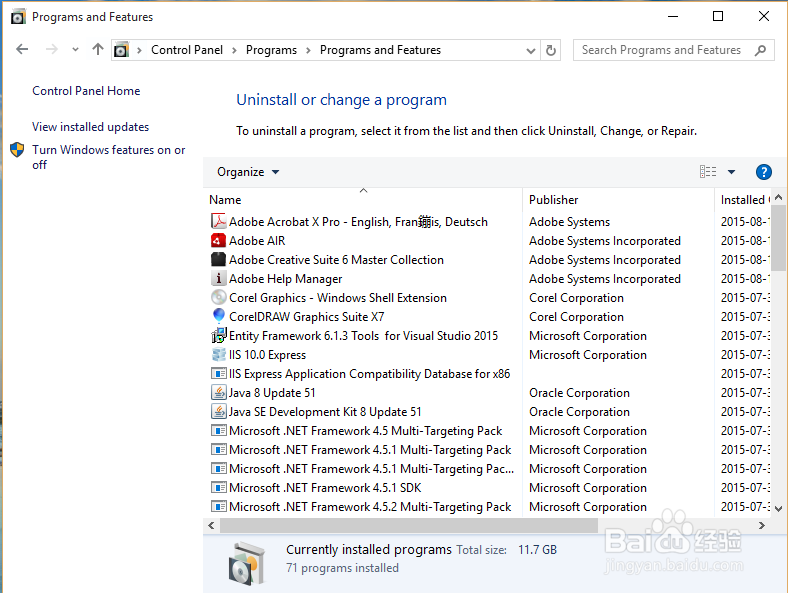Select Adobe Acrobat X Pro program name

tap(358, 222)
